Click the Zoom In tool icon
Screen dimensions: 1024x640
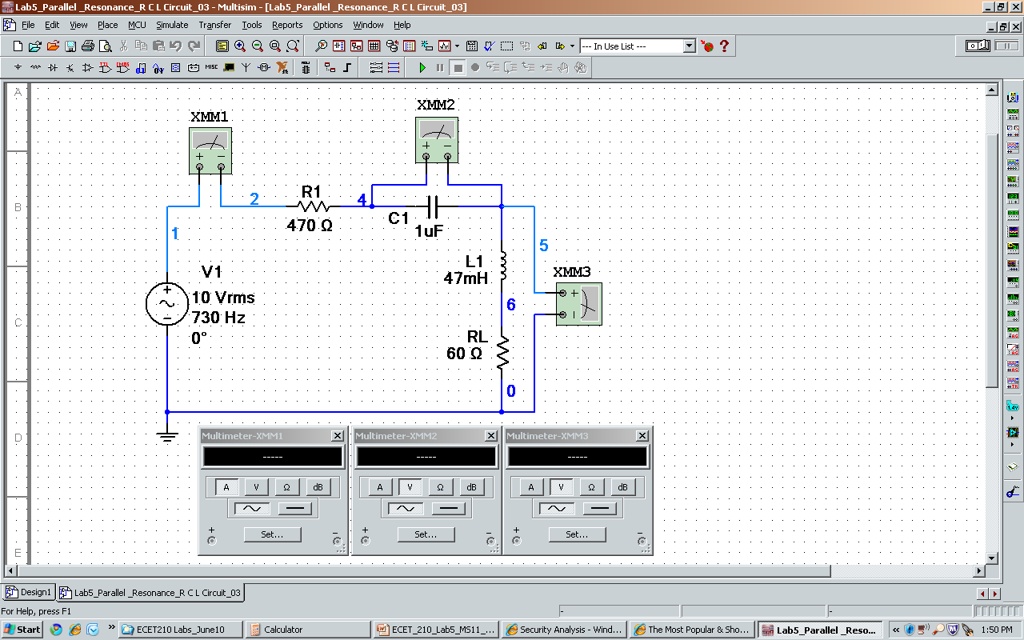240,45
